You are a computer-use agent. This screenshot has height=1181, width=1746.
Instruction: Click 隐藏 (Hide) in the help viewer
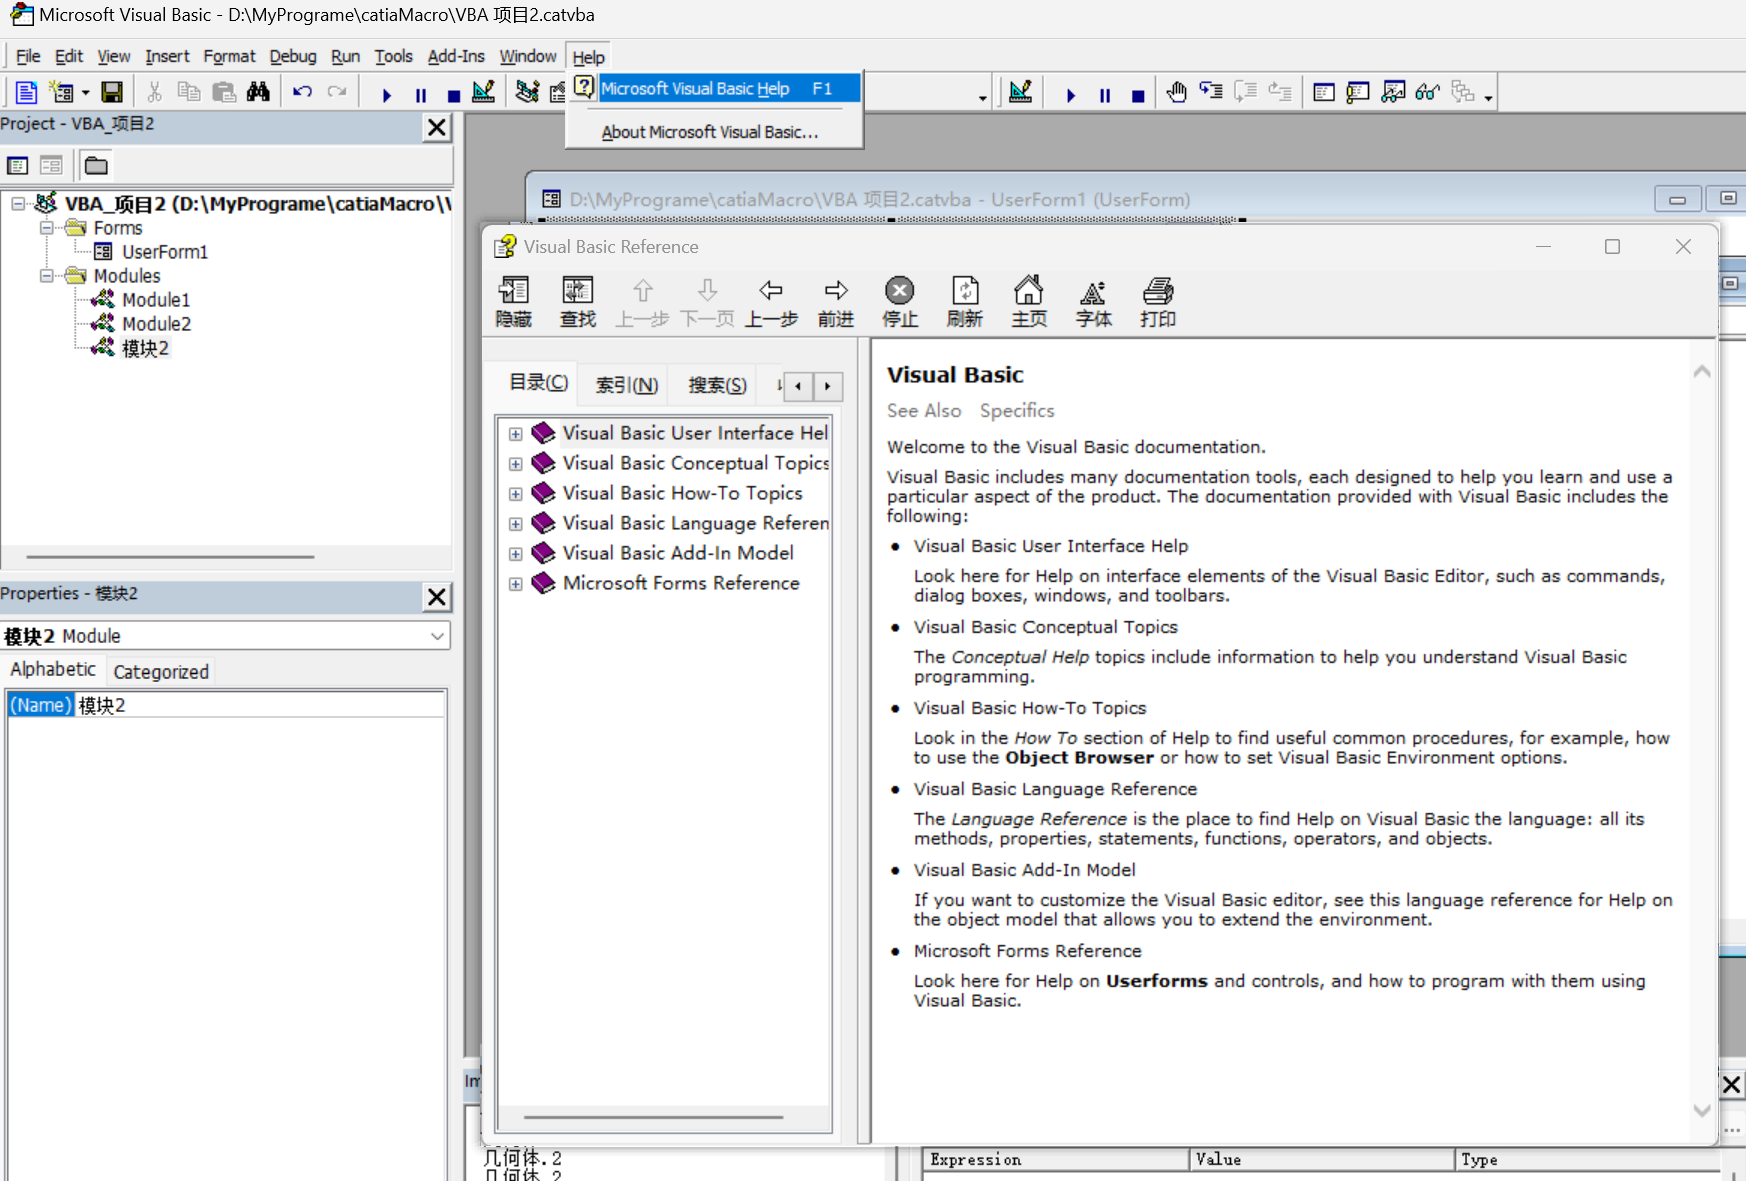tap(514, 302)
